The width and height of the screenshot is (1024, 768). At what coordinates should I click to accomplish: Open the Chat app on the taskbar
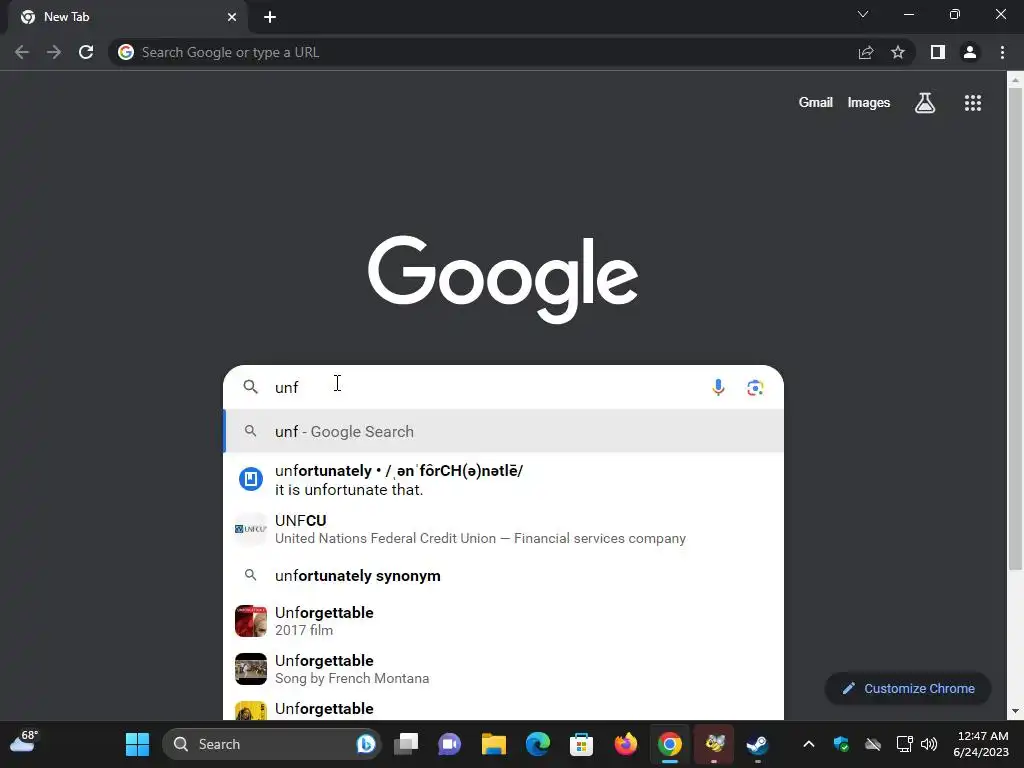click(449, 744)
